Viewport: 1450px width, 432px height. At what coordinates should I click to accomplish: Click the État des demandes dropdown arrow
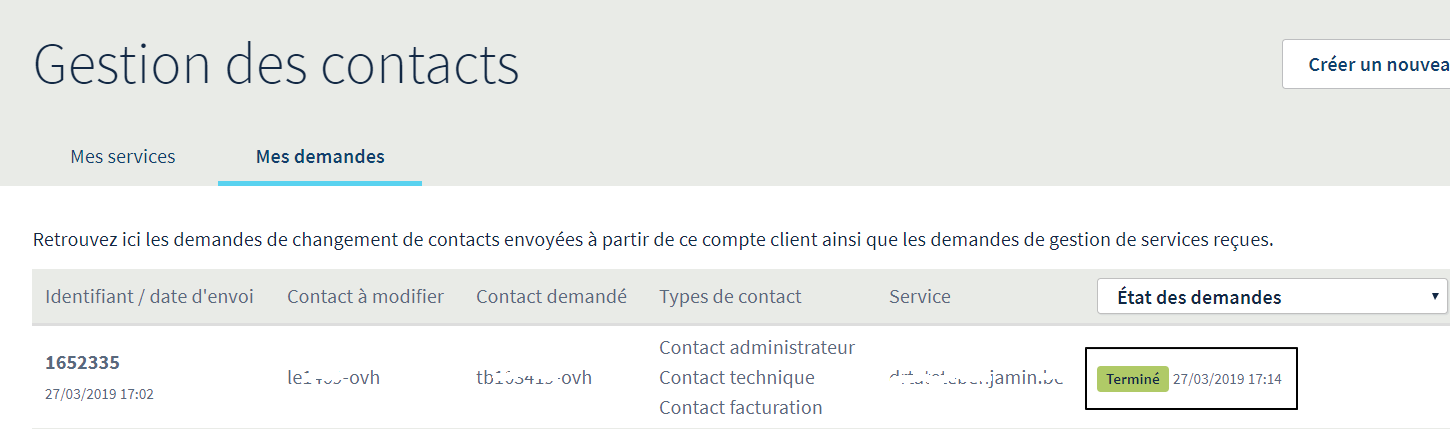[x=1435, y=297]
